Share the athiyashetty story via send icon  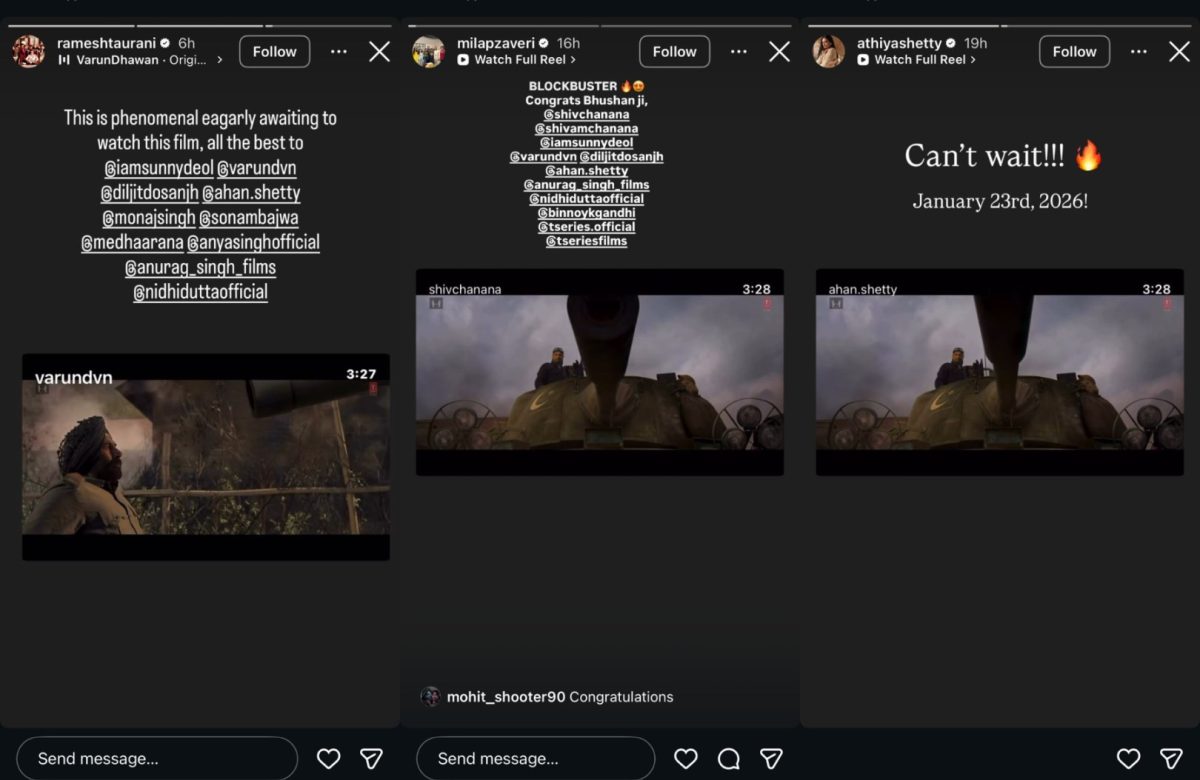point(1171,759)
